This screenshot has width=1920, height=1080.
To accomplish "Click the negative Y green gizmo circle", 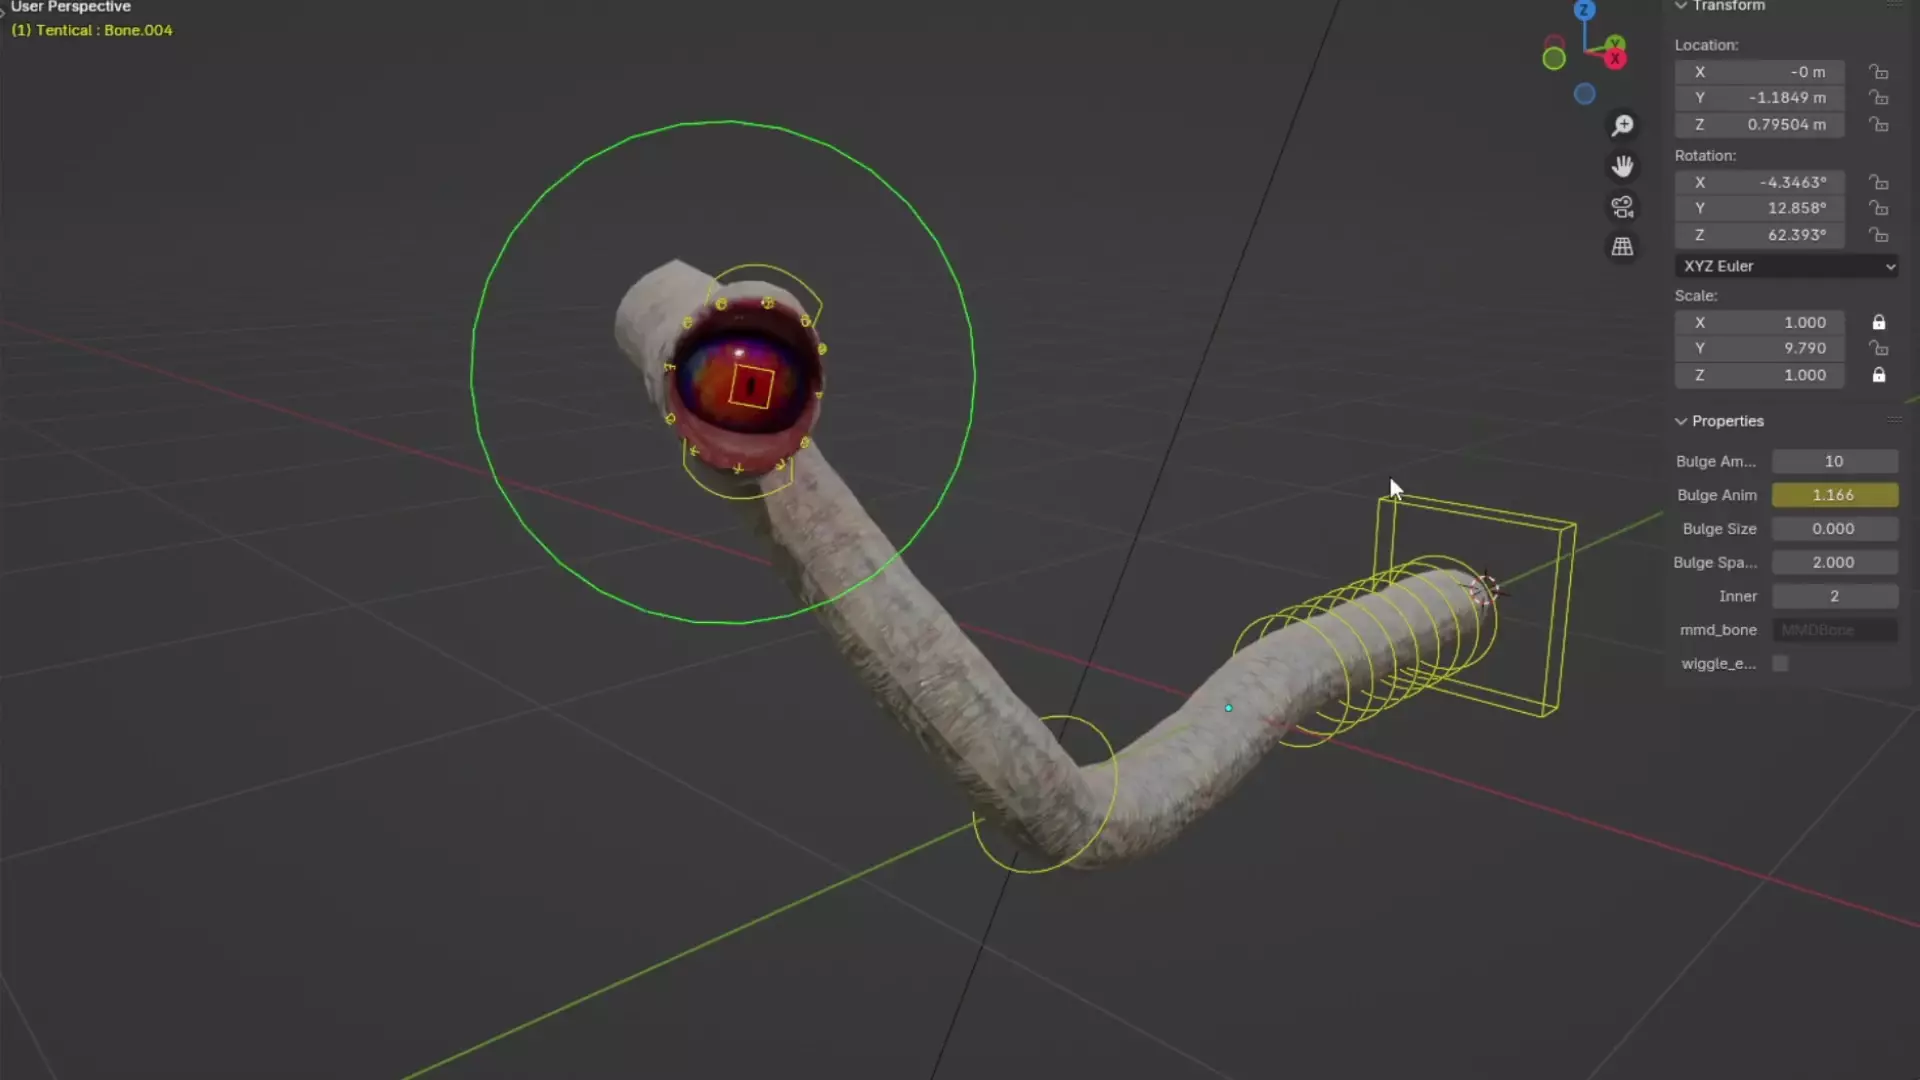I will [x=1554, y=59].
